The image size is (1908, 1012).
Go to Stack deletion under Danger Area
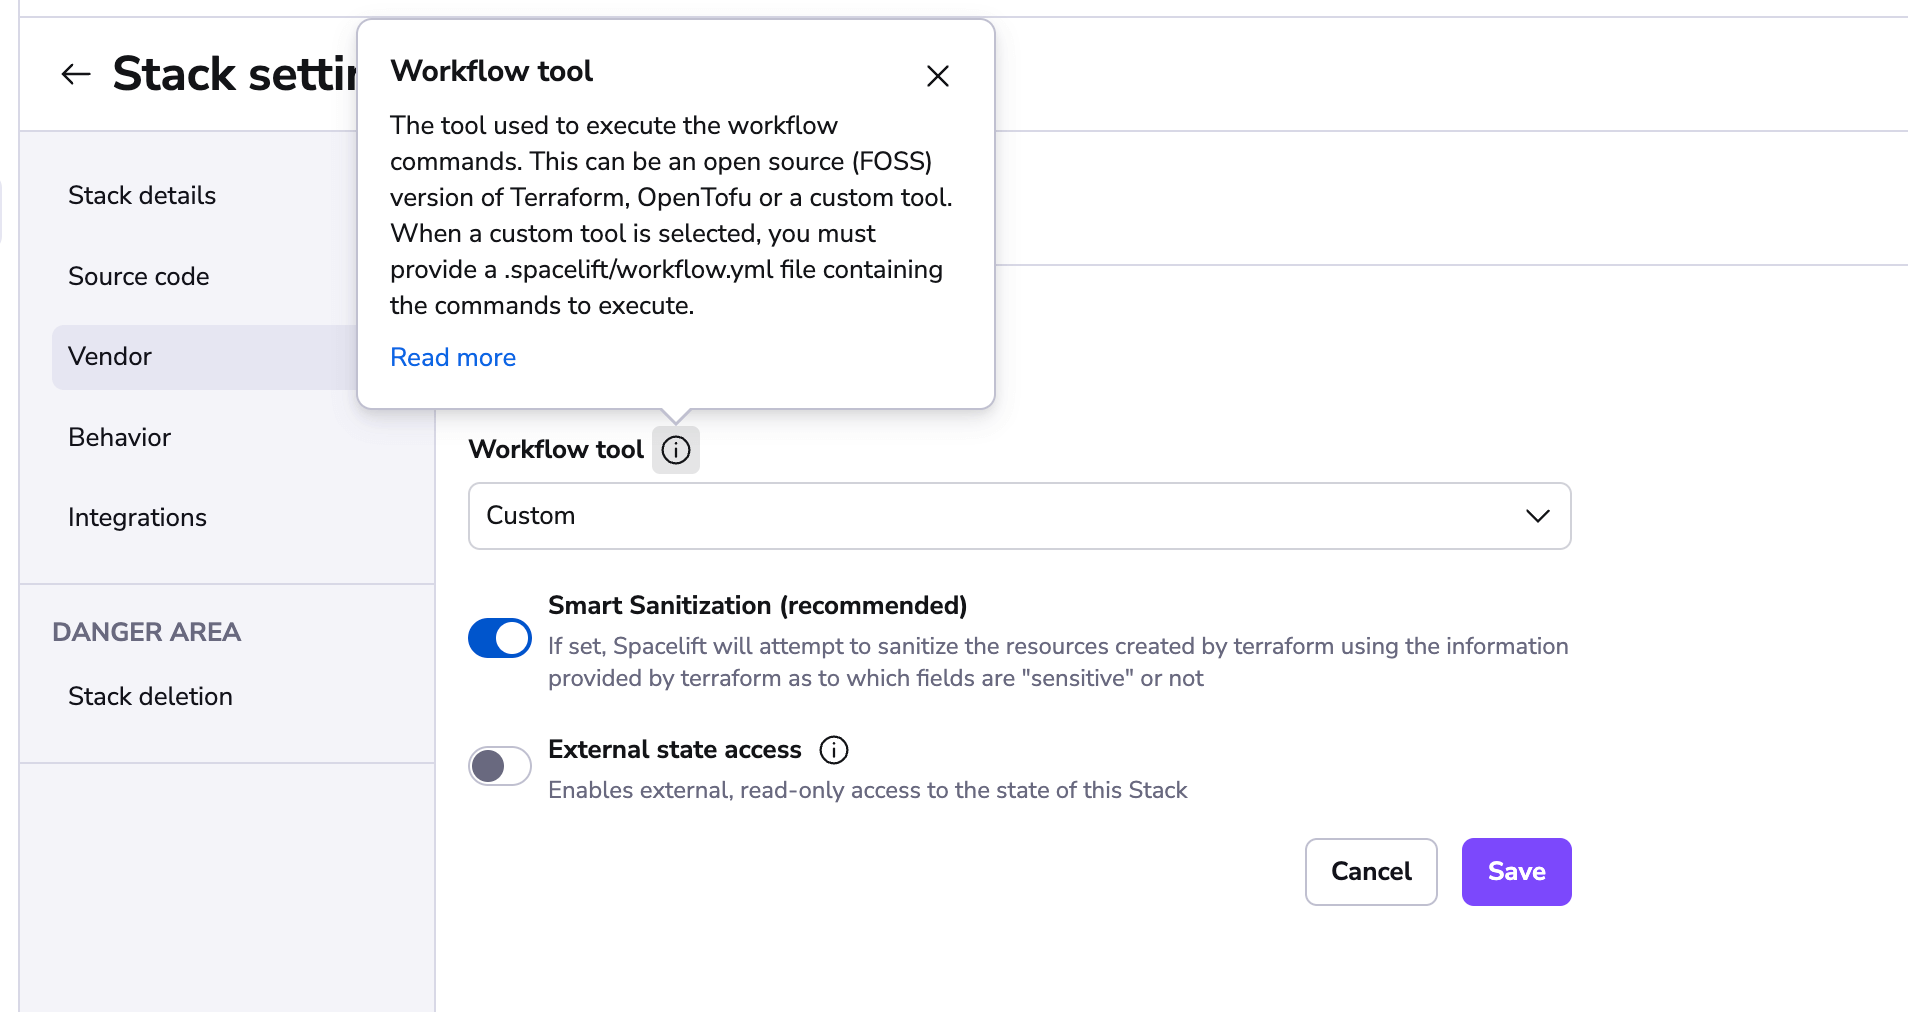click(x=150, y=696)
